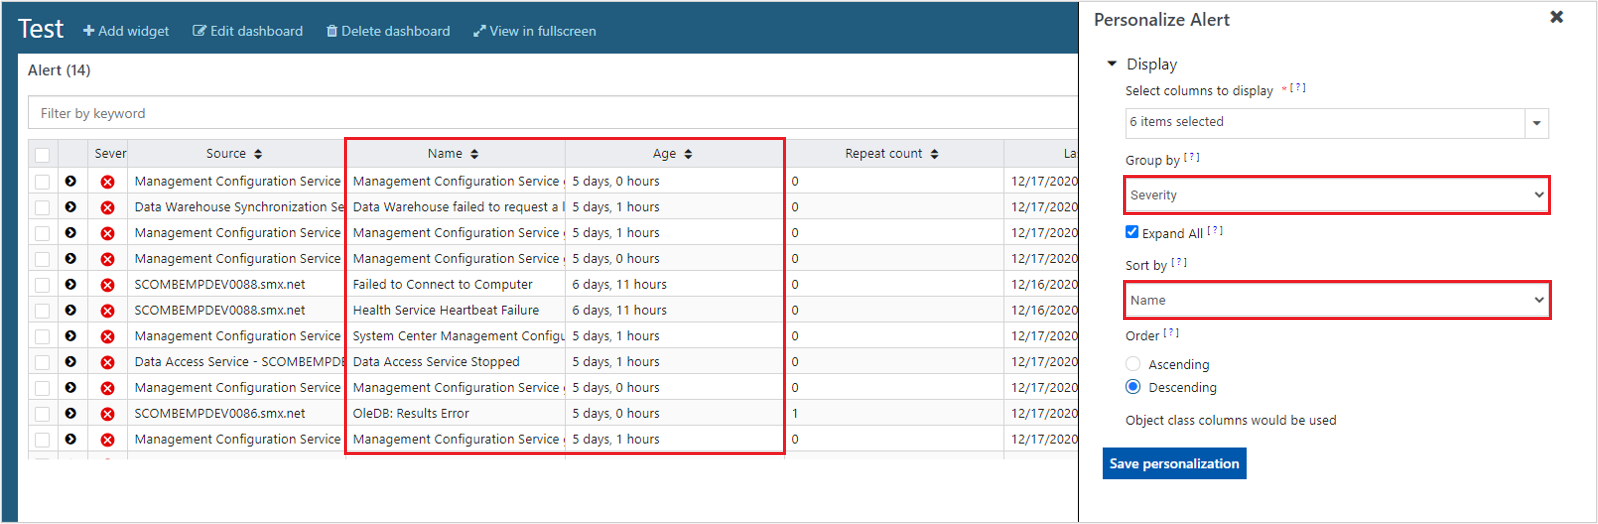Screen dimensions: 1598x524
Task: Open help tooltip next to Group by
Action: tap(1192, 157)
